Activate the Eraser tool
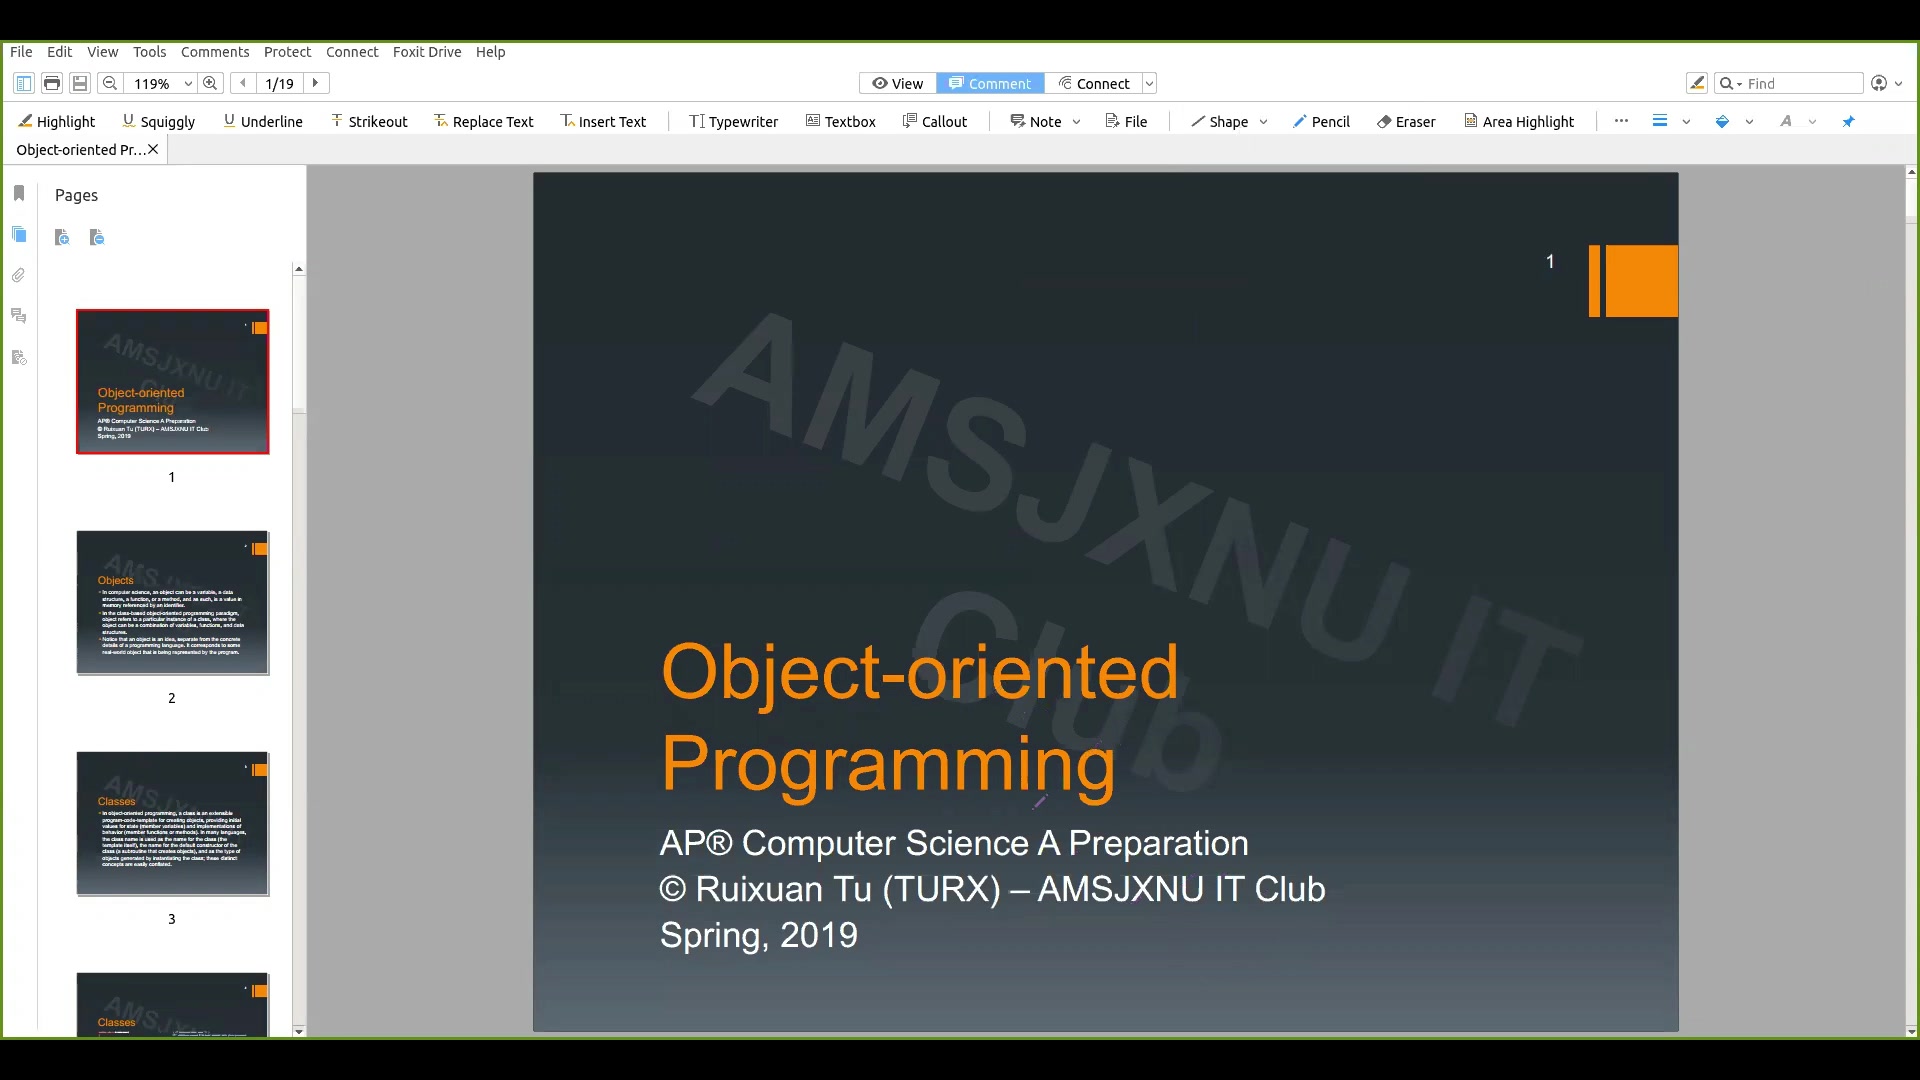The image size is (1920, 1080). tap(1406, 121)
